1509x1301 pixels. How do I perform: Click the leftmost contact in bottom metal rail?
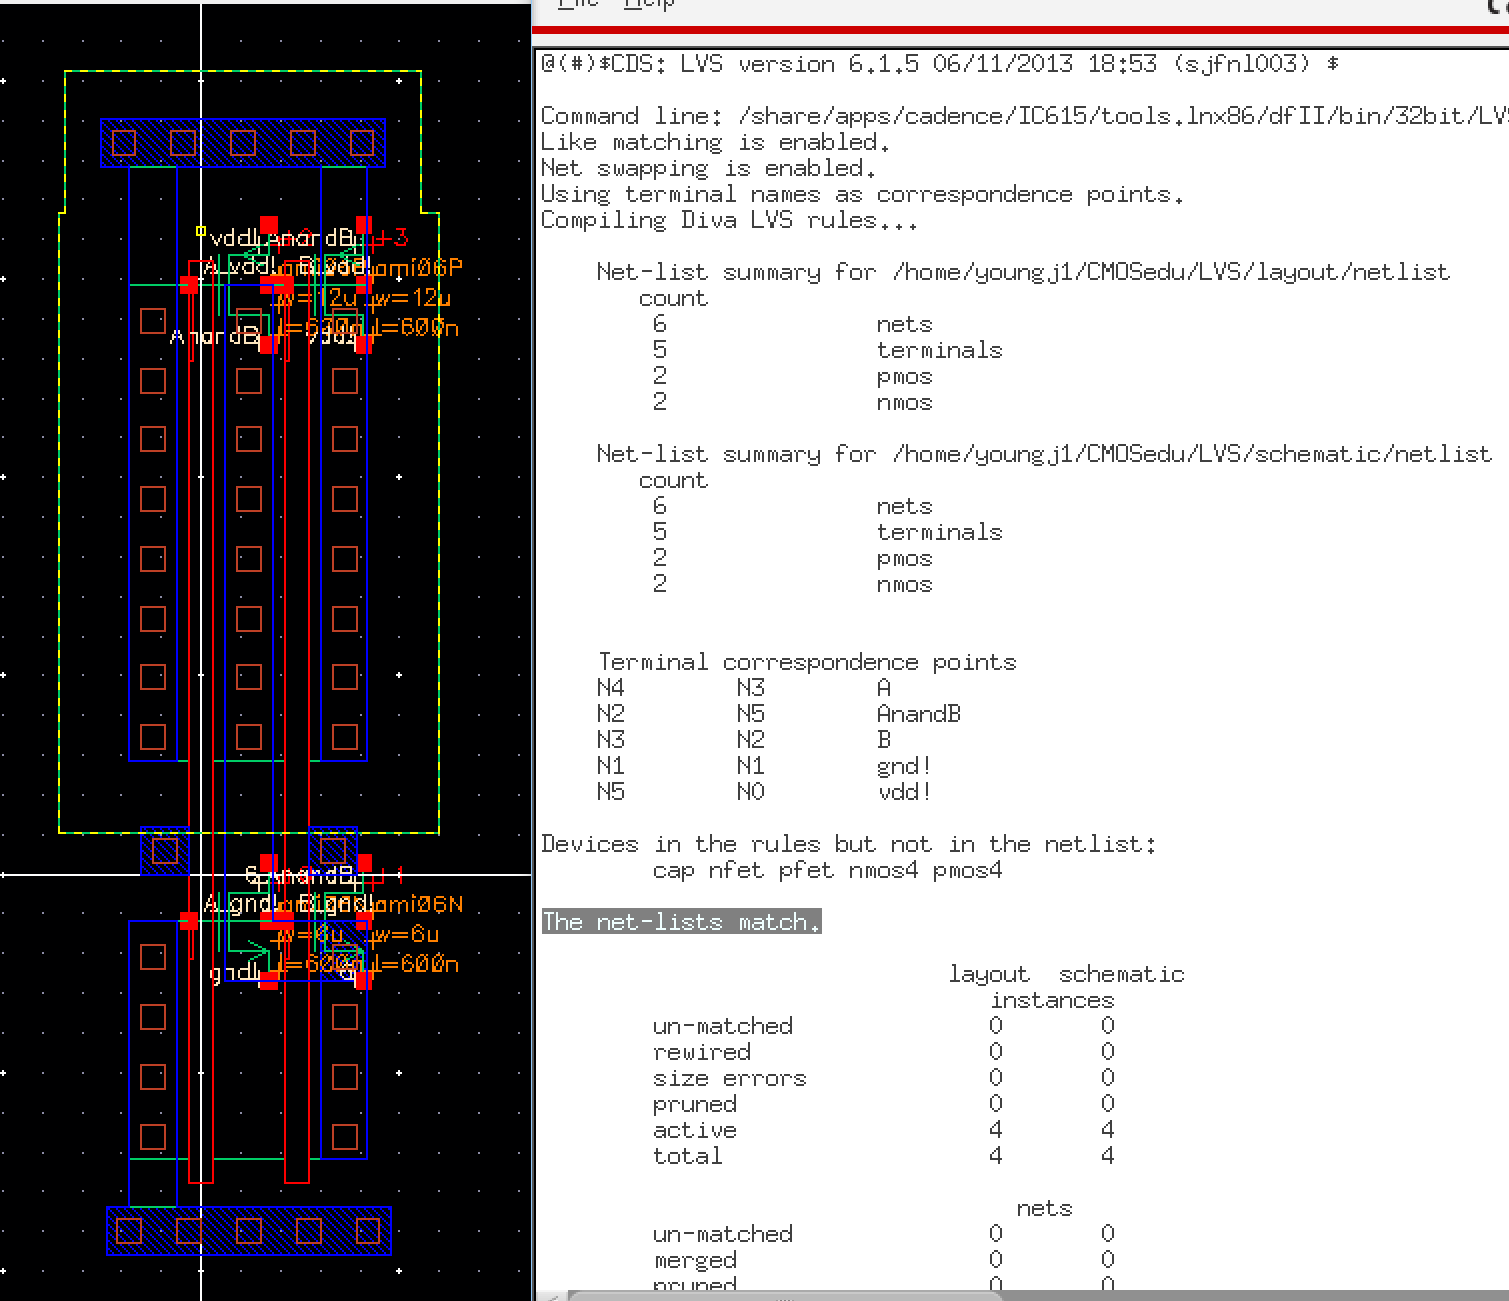[129, 1230]
